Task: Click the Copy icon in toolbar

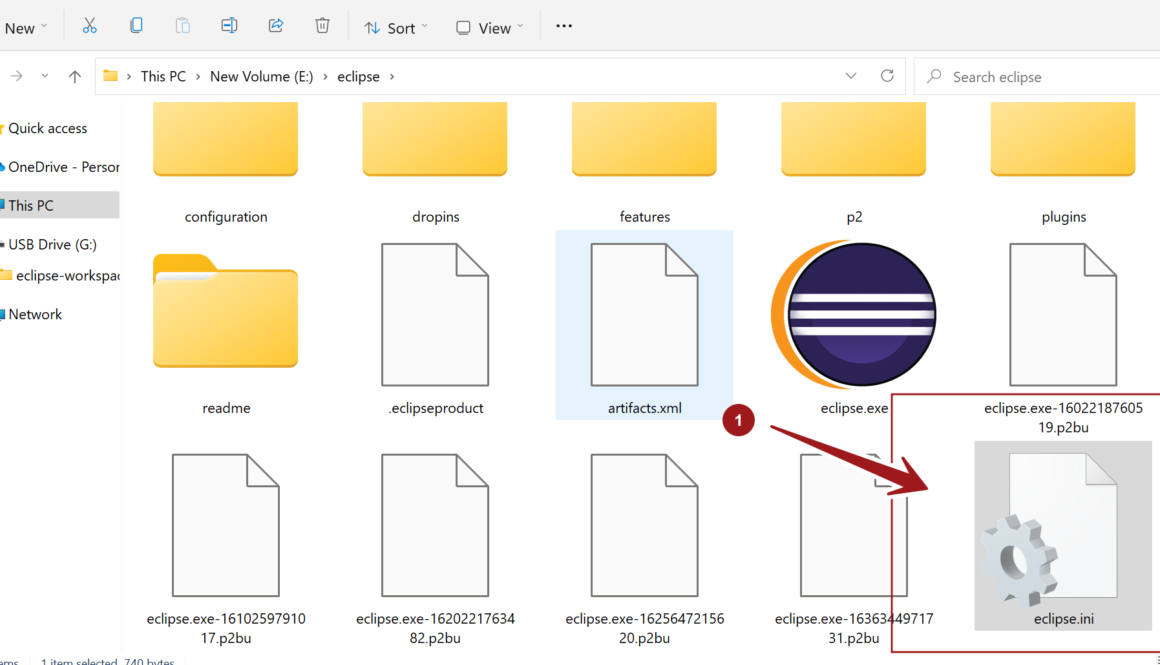Action: point(136,27)
